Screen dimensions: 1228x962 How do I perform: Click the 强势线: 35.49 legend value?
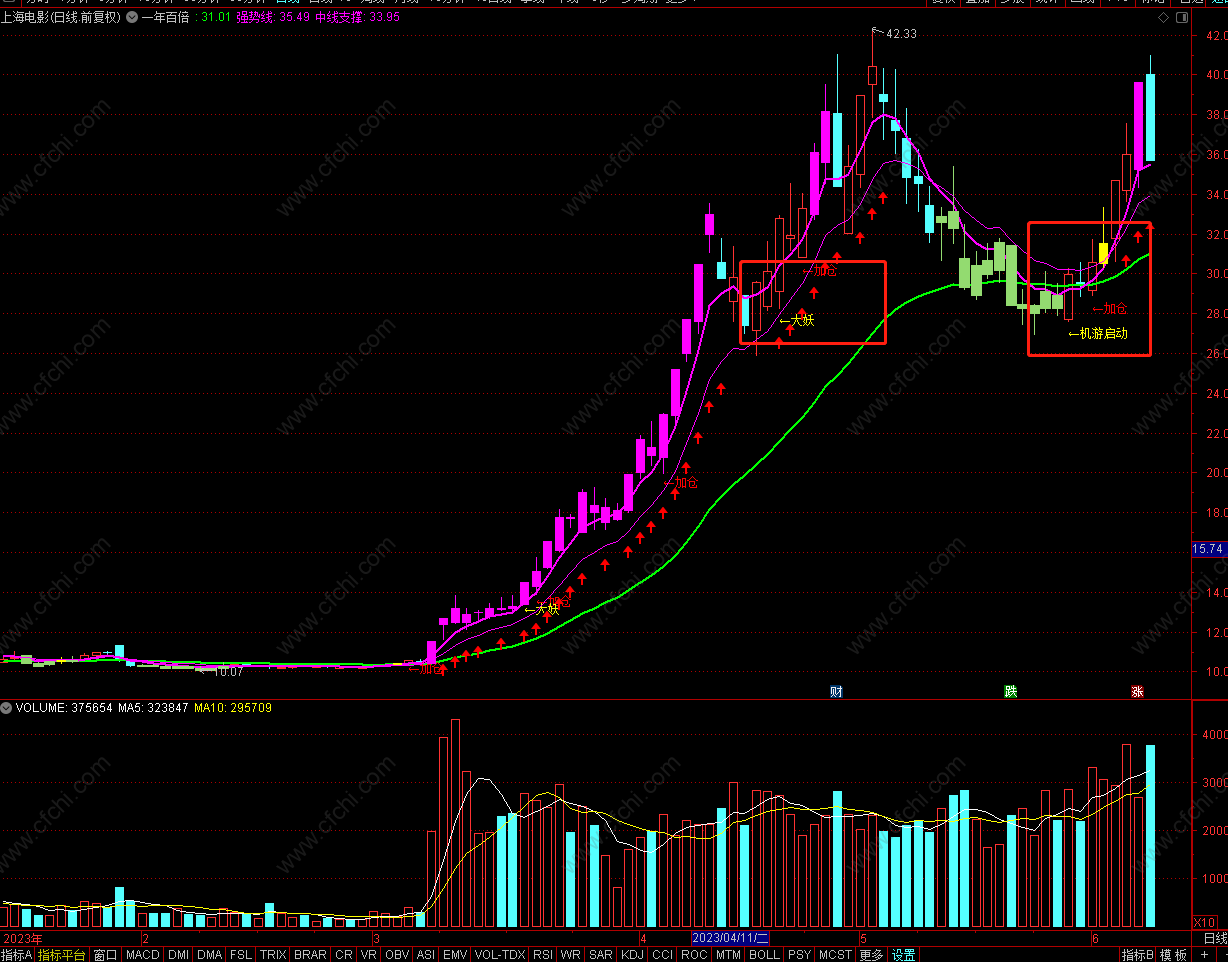click(272, 17)
